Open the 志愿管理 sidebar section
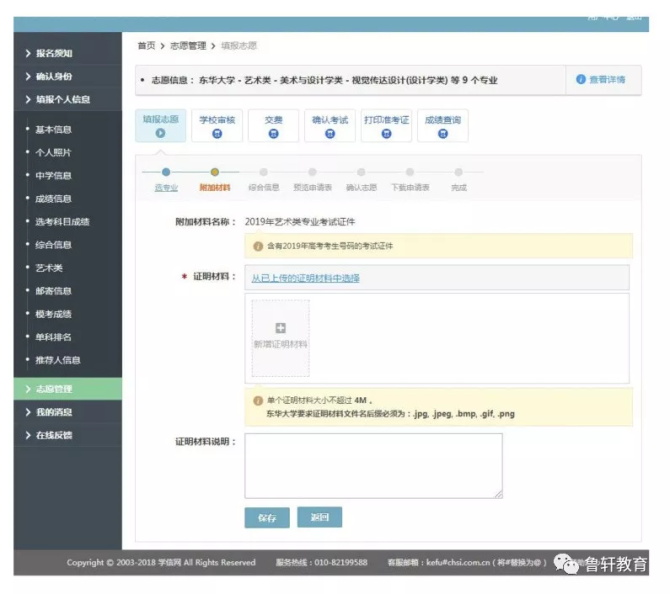This screenshot has width=670, height=594. tap(68, 389)
